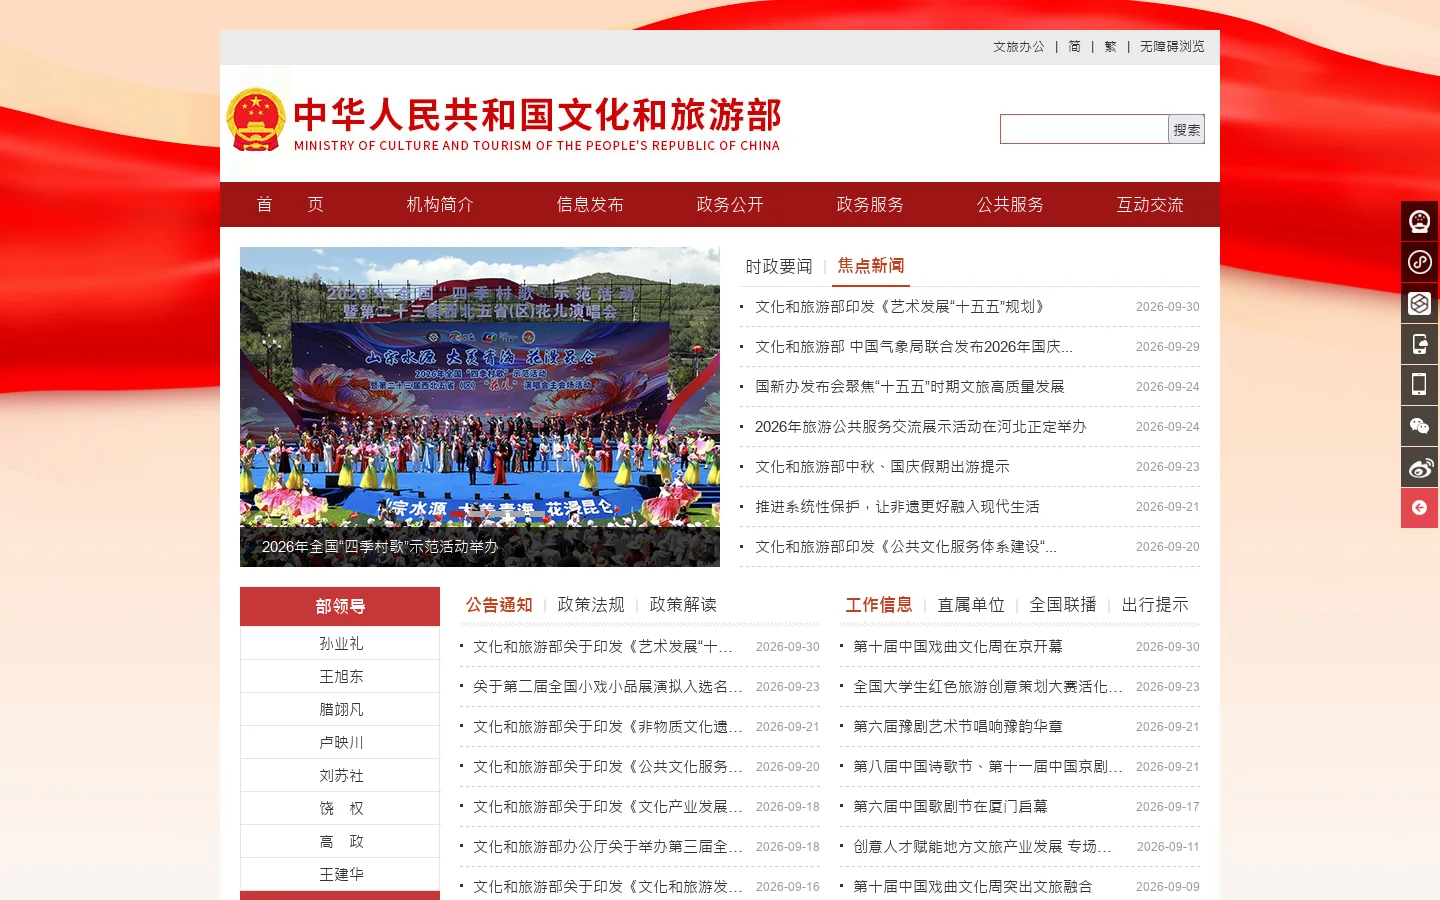Open the phone-with-cloud icon in side toolbar

(x=1419, y=344)
